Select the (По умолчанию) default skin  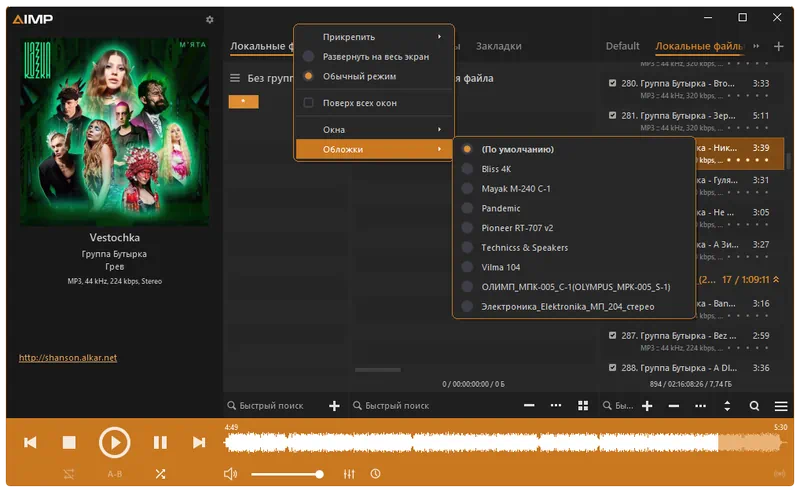tap(573, 150)
